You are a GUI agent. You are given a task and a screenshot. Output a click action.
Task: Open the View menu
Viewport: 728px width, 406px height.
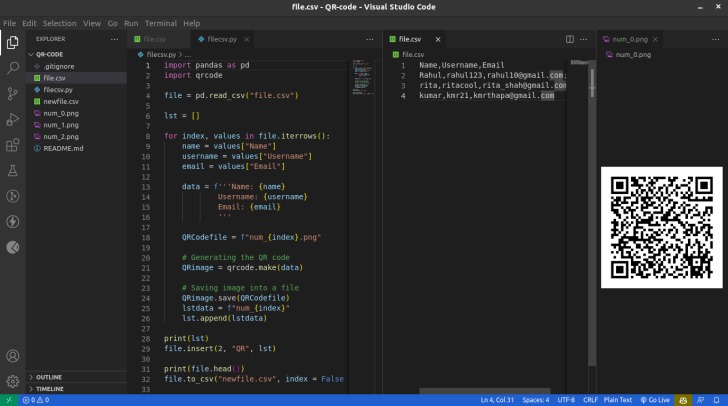coord(92,23)
